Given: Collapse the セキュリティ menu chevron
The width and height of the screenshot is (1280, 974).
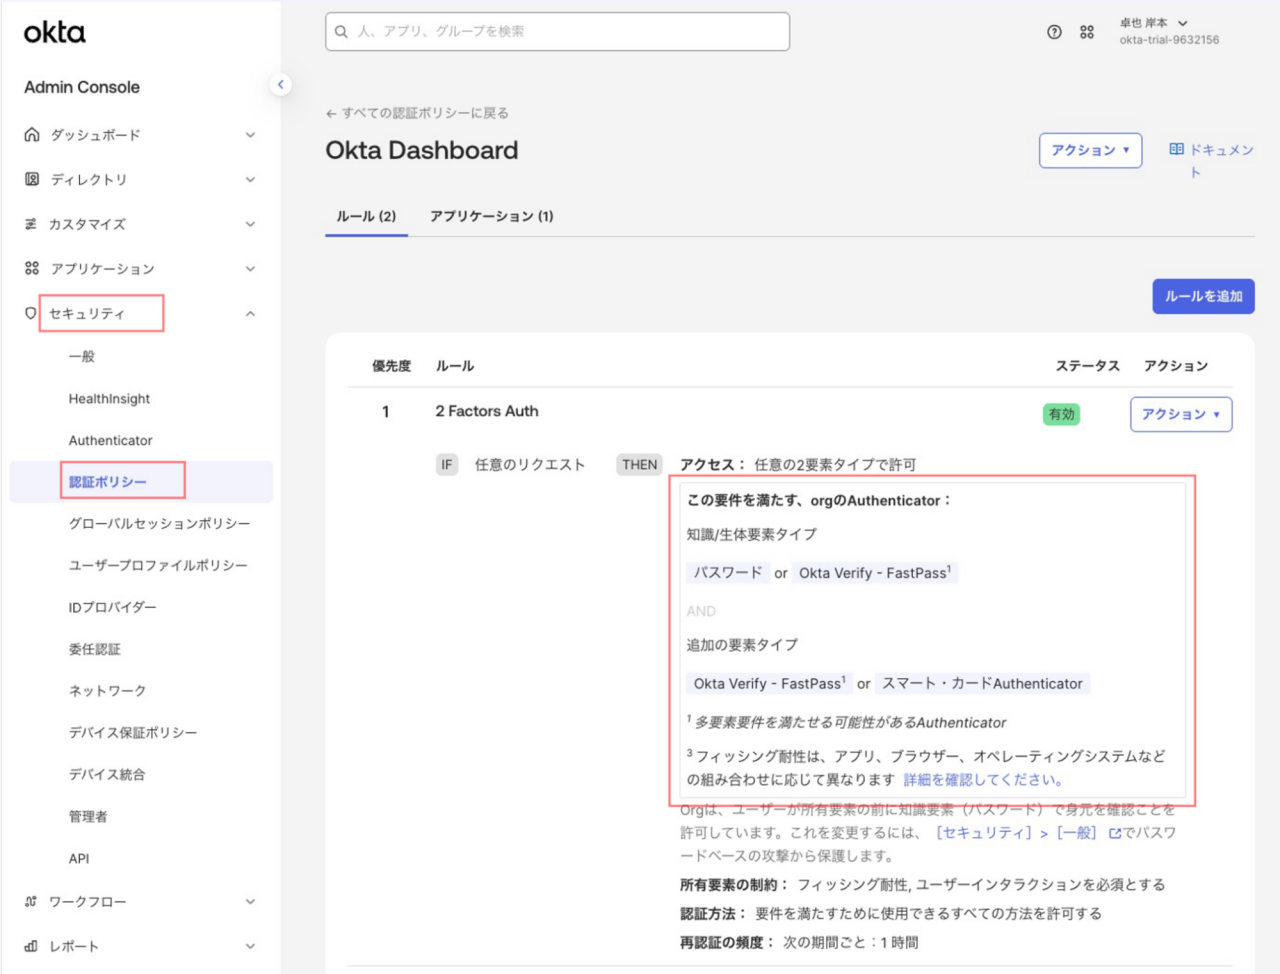Looking at the screenshot, I should tap(250, 314).
